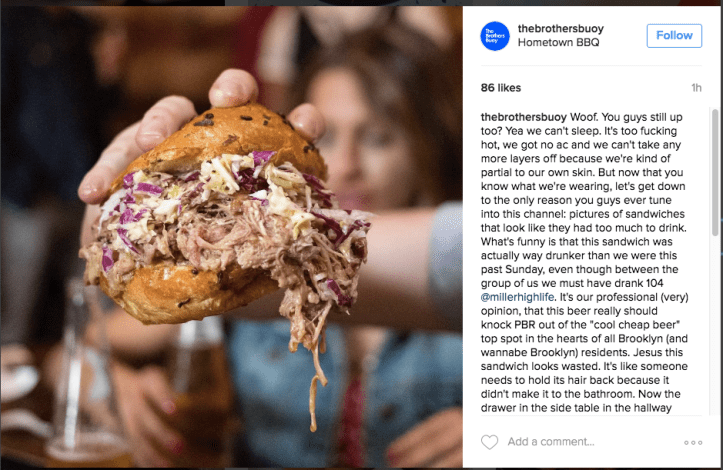Visit the @millerhighlife mention in the caption

517,297
